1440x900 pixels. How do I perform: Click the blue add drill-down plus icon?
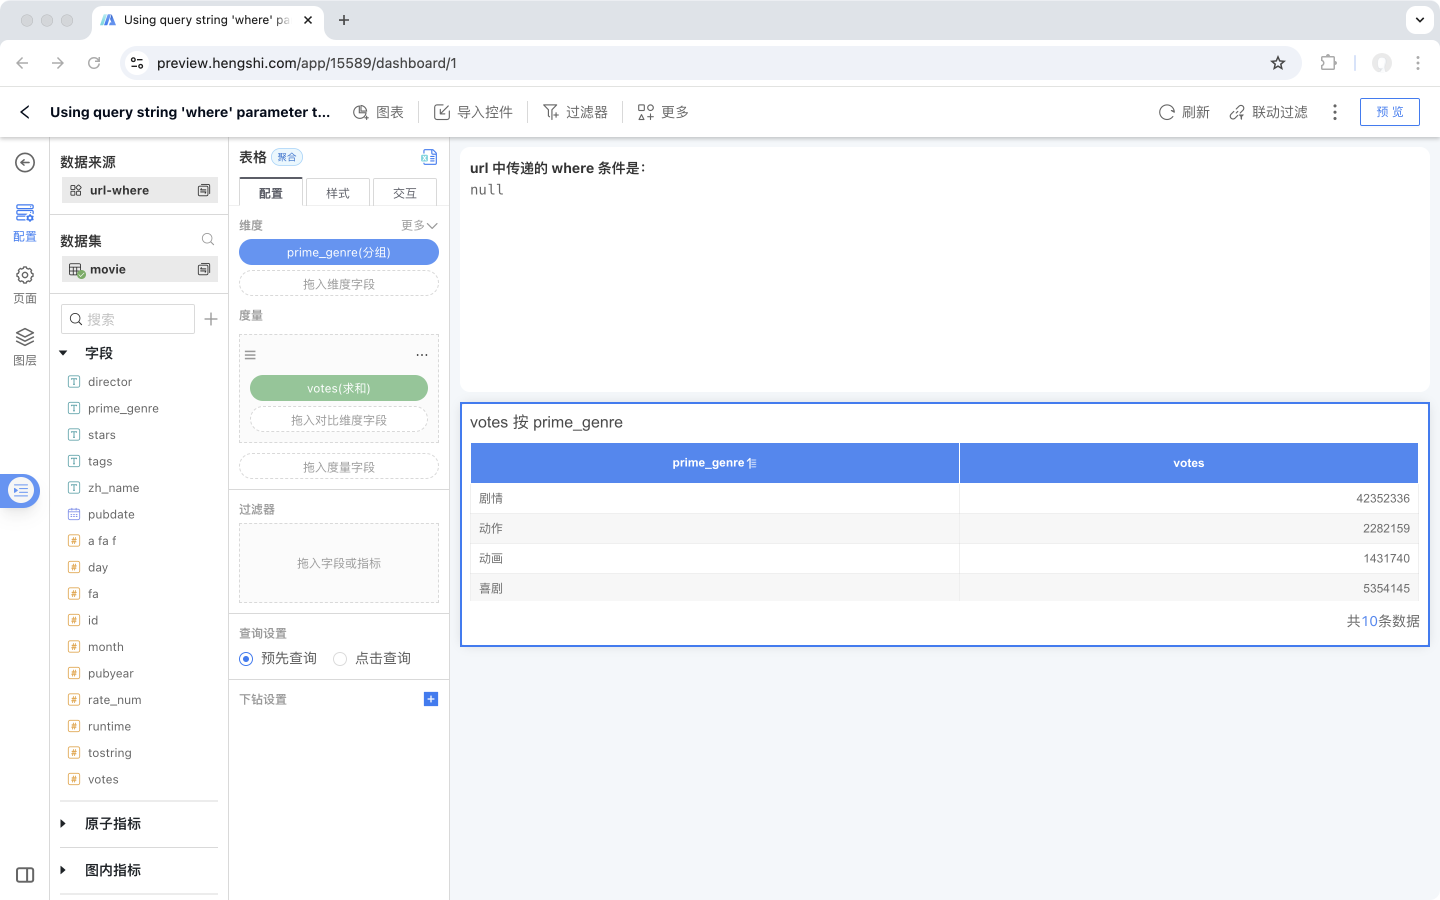tap(431, 699)
